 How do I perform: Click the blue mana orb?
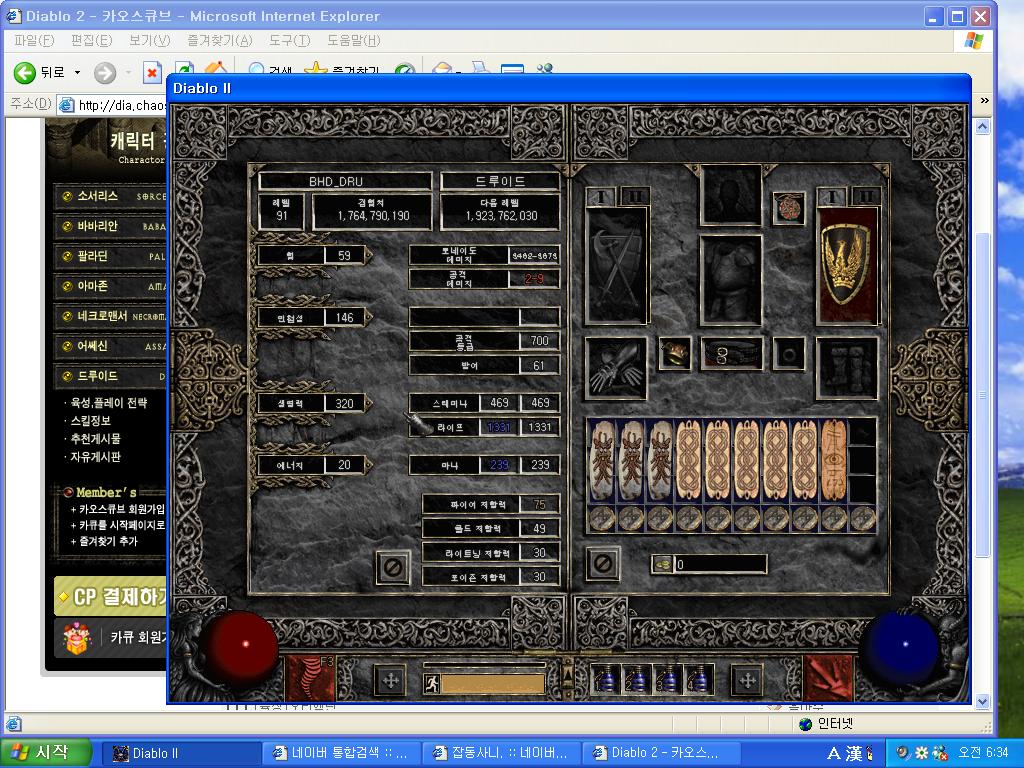pyautogui.click(x=904, y=648)
